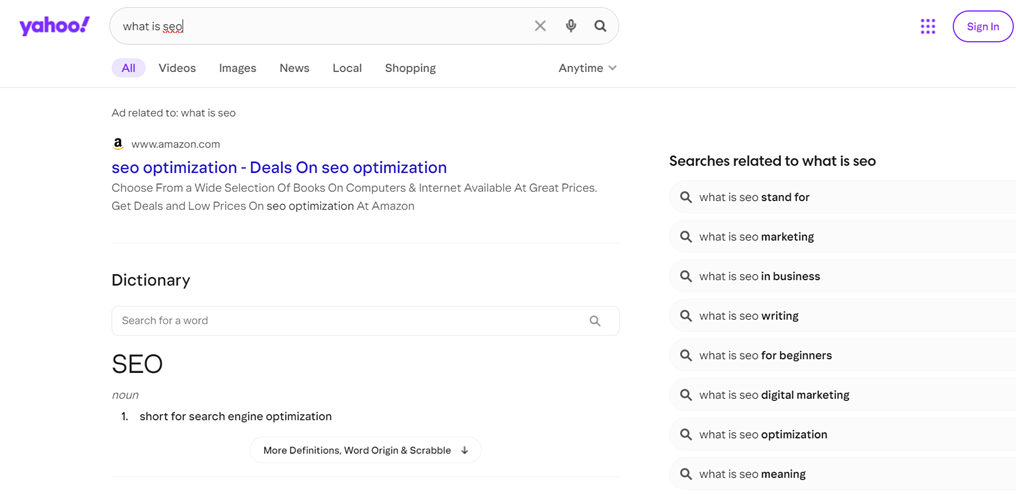The width and height of the screenshot is (1016, 496).
Task: Open the Local tab
Action: pyautogui.click(x=347, y=68)
